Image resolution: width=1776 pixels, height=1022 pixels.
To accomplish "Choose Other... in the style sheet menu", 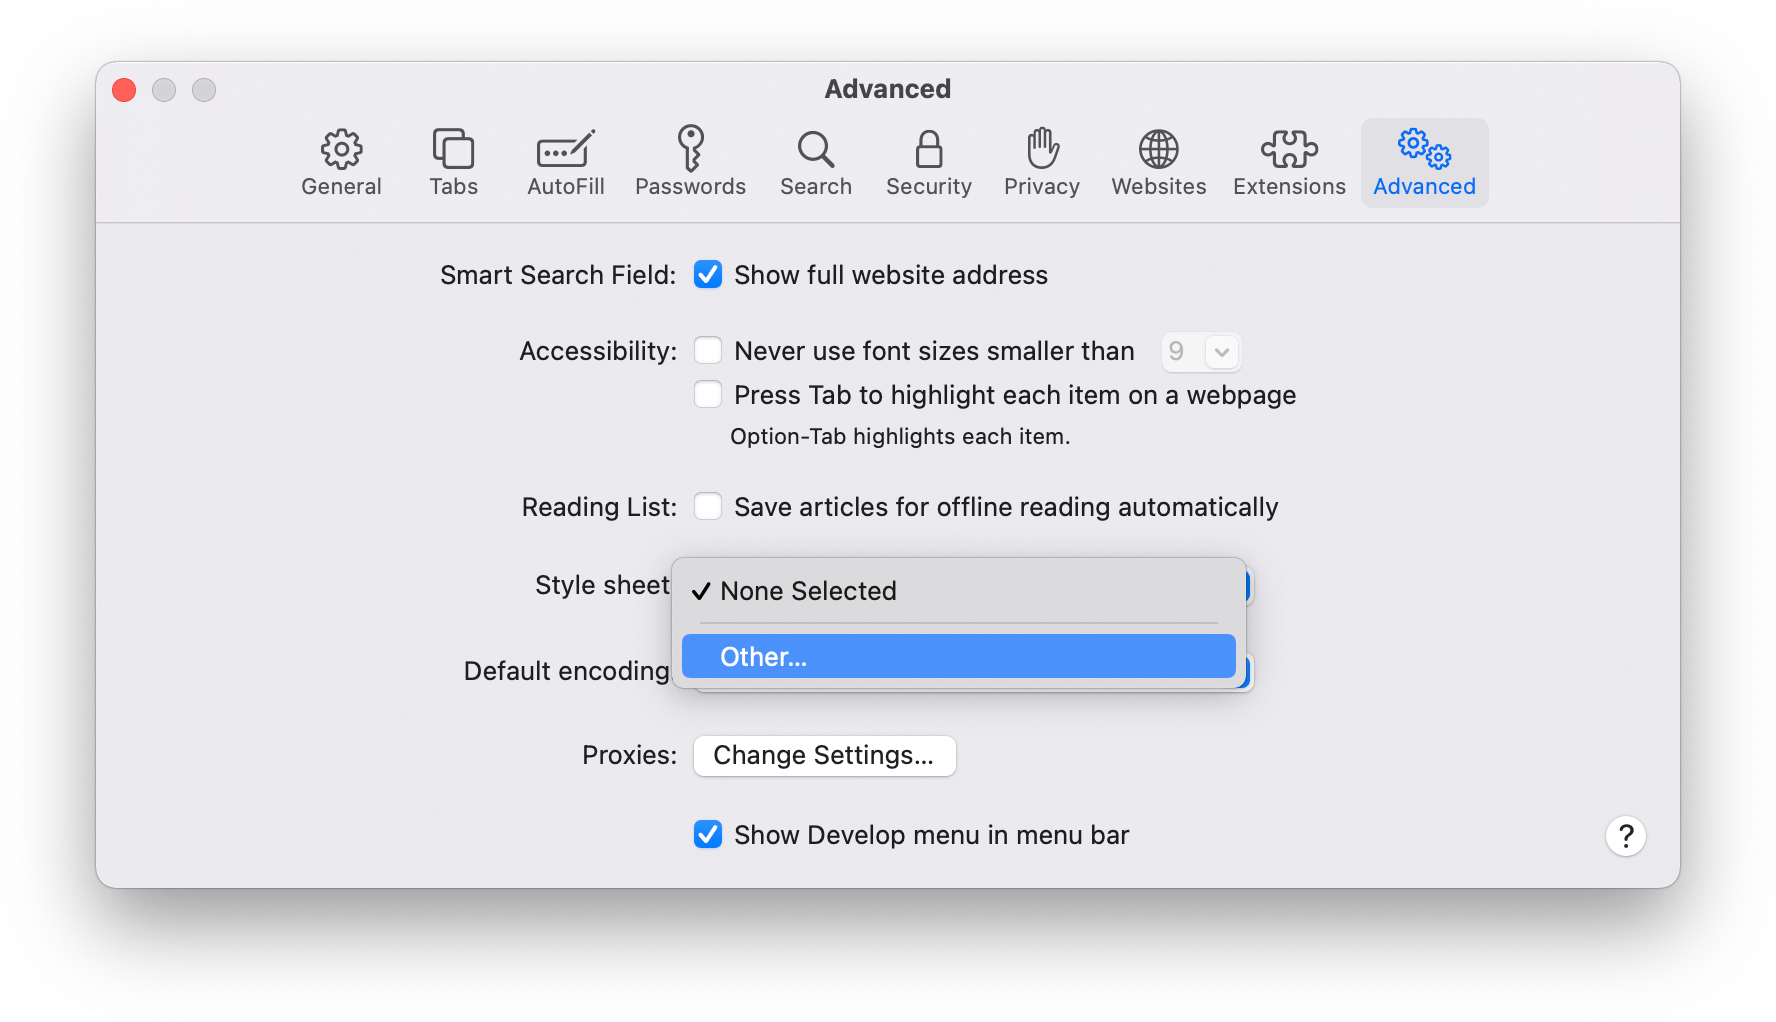I will pos(958,657).
